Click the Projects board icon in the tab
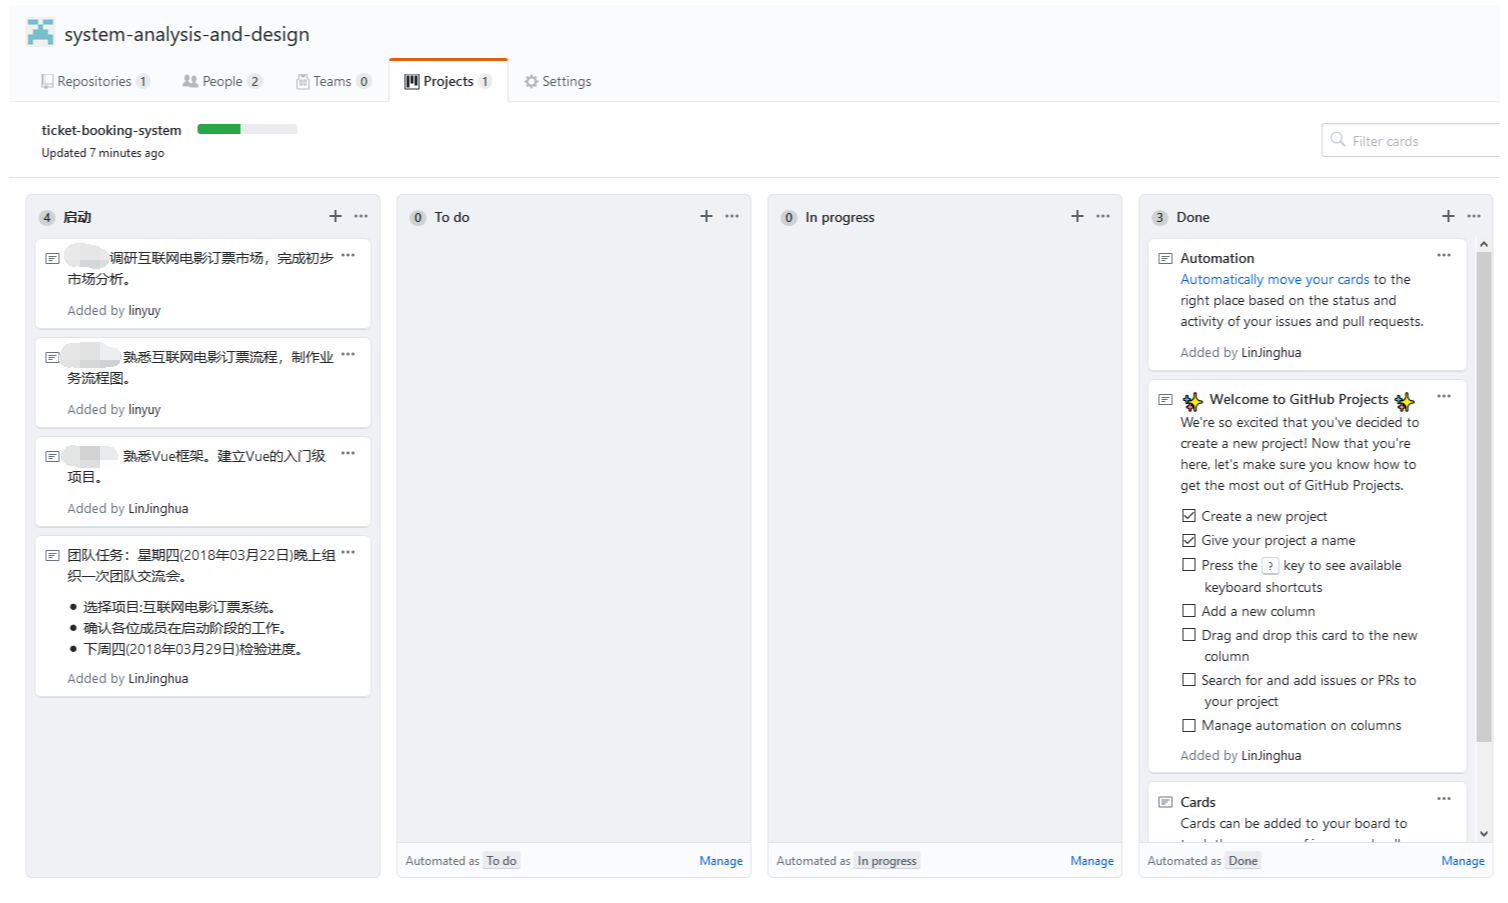The height and width of the screenshot is (903, 1508). coord(411,81)
